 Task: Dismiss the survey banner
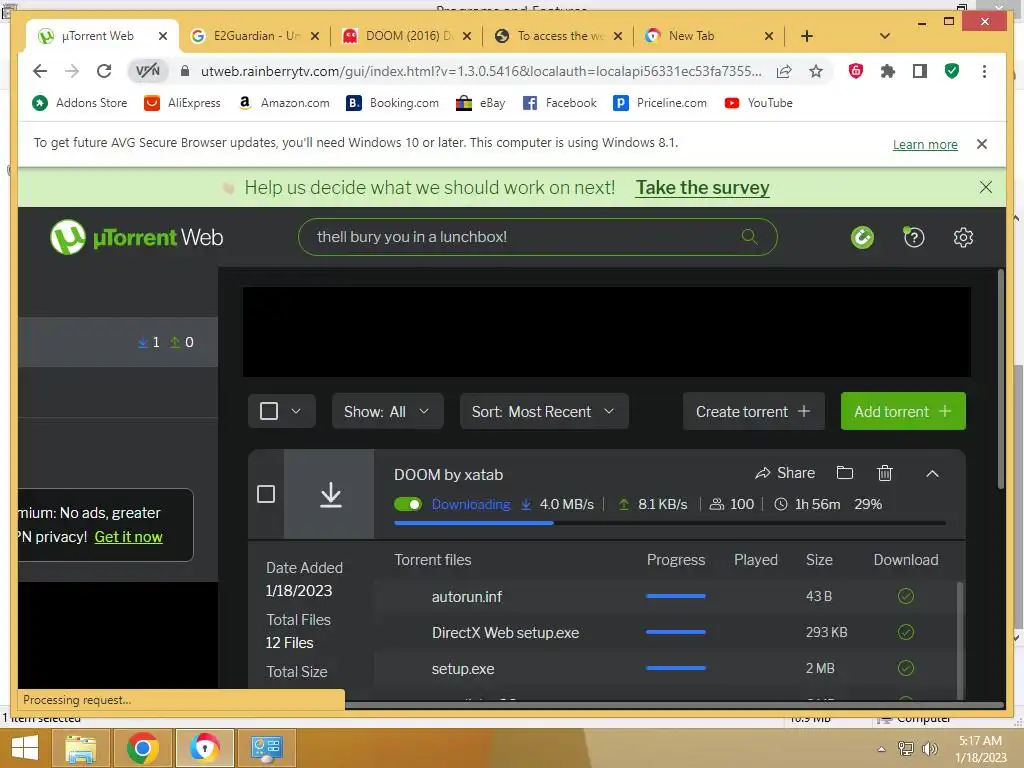pyautogui.click(x=985, y=187)
